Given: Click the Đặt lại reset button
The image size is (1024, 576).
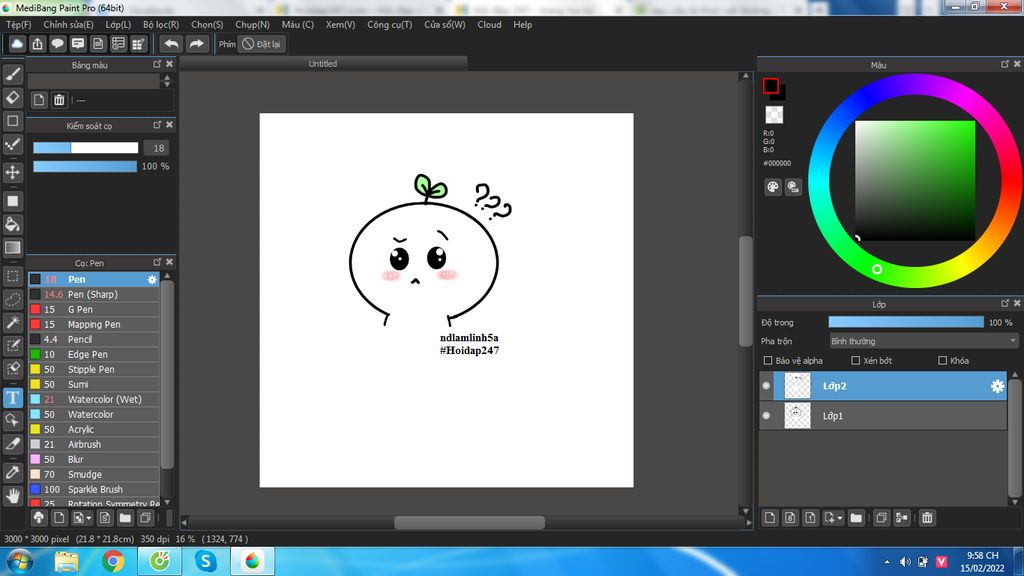Looking at the screenshot, I should pyautogui.click(x=261, y=44).
